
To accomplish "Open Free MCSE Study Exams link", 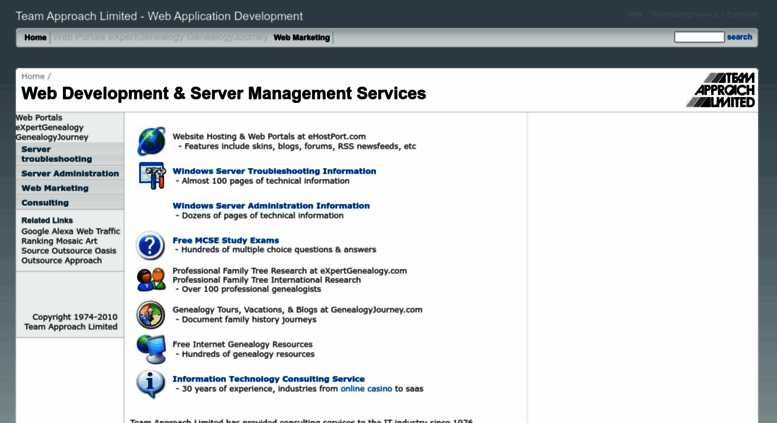I will (225, 240).
